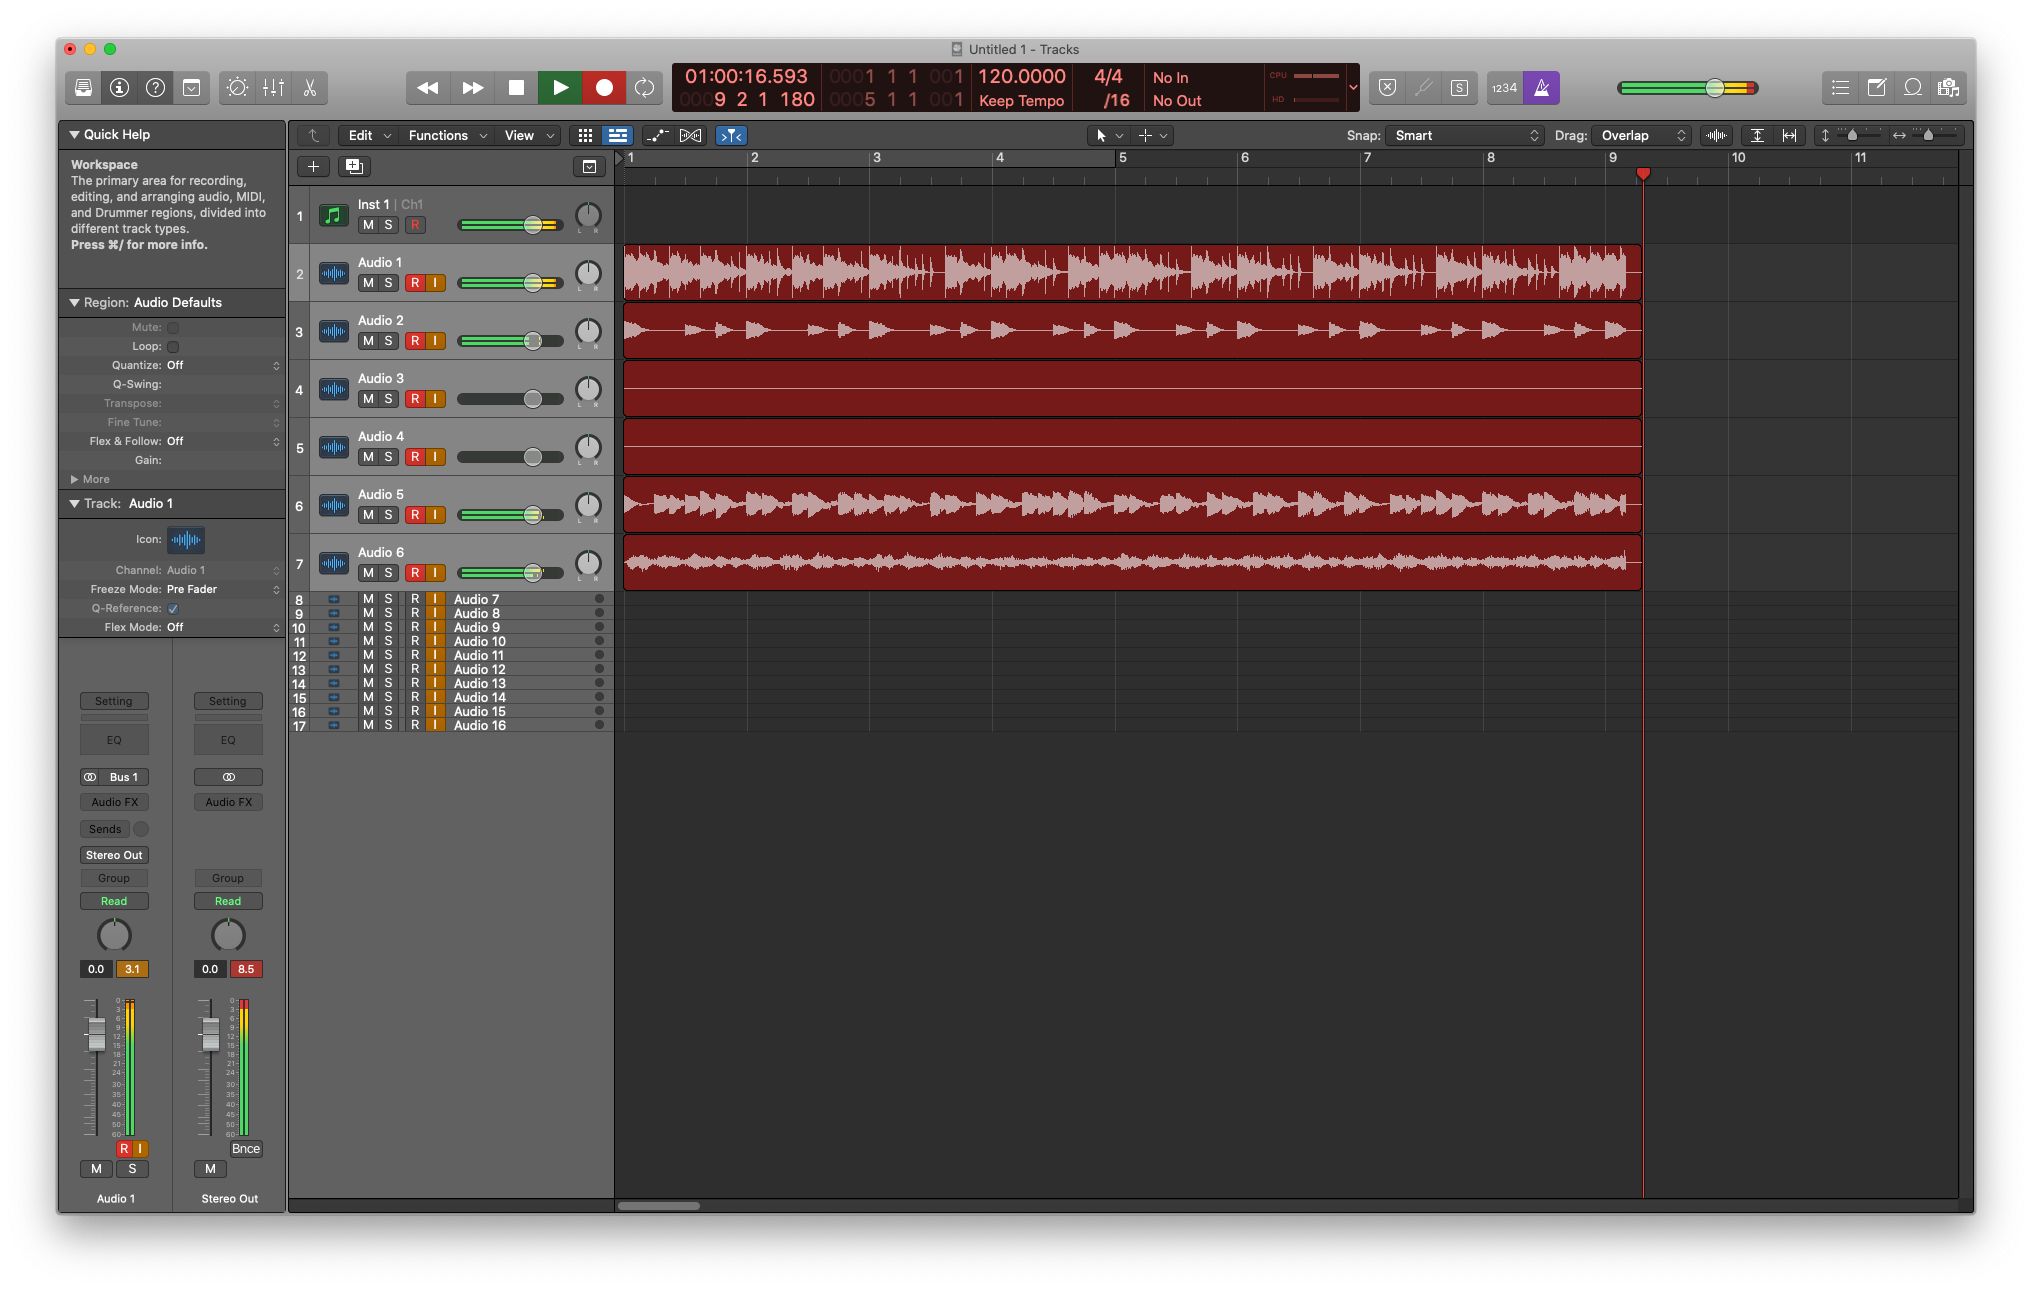Click the add new track plus button
Screen dimensions: 2032x1289
pyautogui.click(x=313, y=167)
